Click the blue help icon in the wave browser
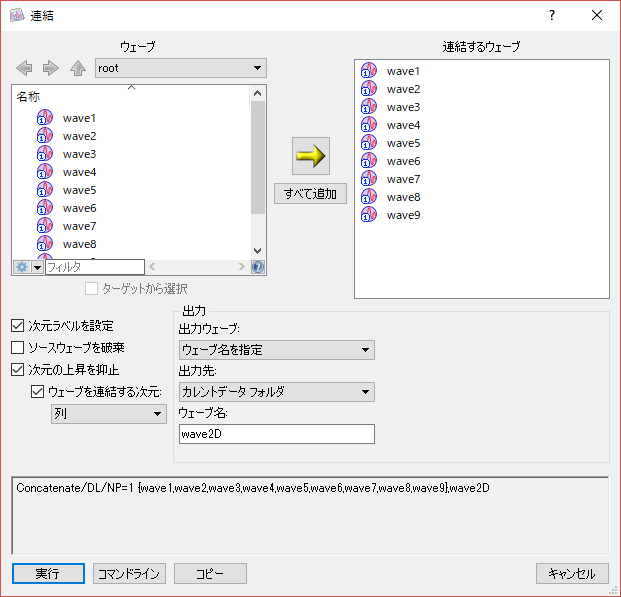The width and height of the screenshot is (621, 597). (x=258, y=267)
